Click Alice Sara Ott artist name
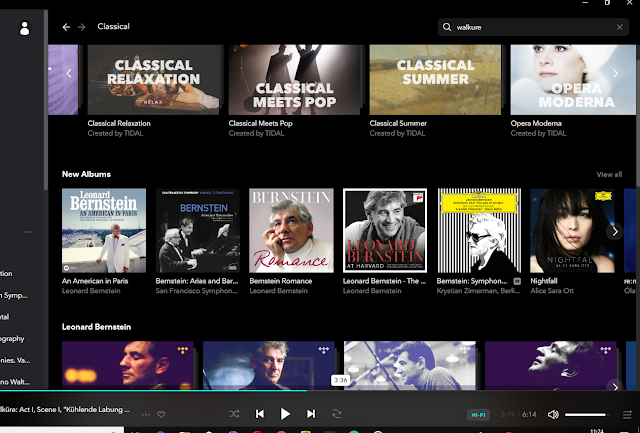Viewport: 640px width, 433px height. click(x=552, y=291)
